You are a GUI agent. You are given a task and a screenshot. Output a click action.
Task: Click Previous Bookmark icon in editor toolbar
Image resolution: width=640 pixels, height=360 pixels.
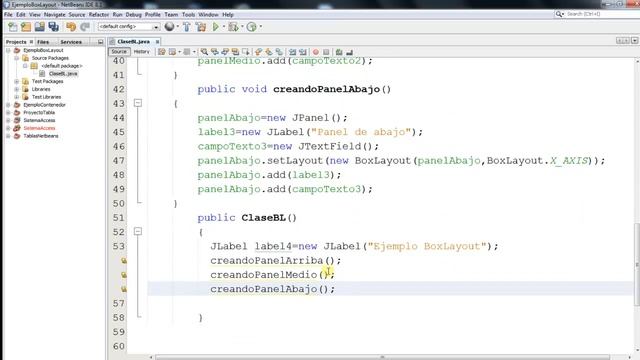click(x=258, y=52)
